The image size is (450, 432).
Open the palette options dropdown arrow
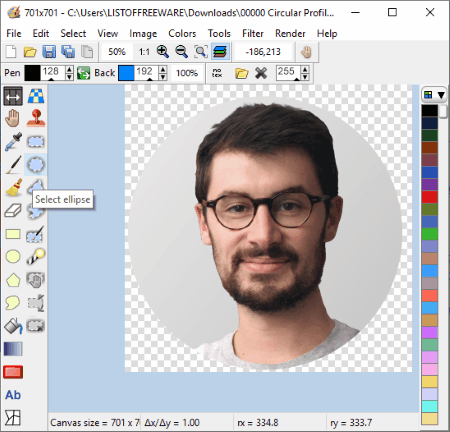pyautogui.click(x=441, y=95)
